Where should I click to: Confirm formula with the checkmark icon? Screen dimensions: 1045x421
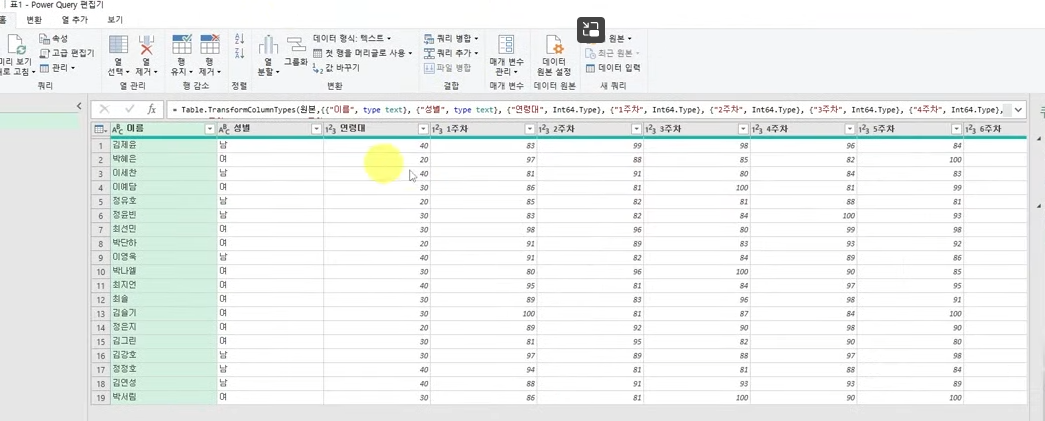pos(129,109)
